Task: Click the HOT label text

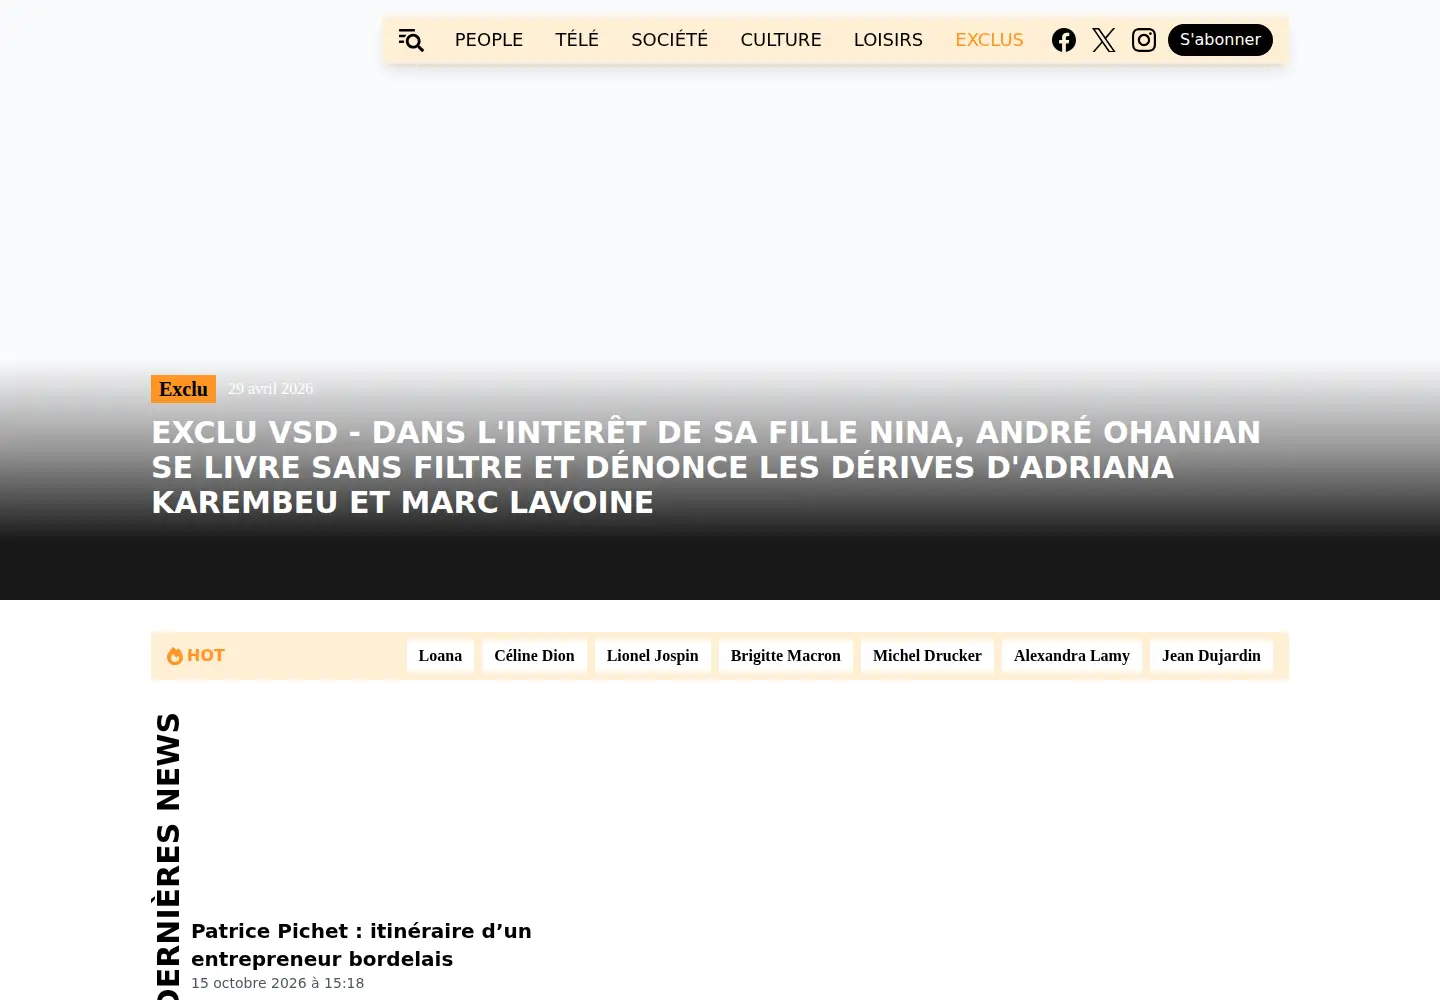Action: click(x=206, y=656)
